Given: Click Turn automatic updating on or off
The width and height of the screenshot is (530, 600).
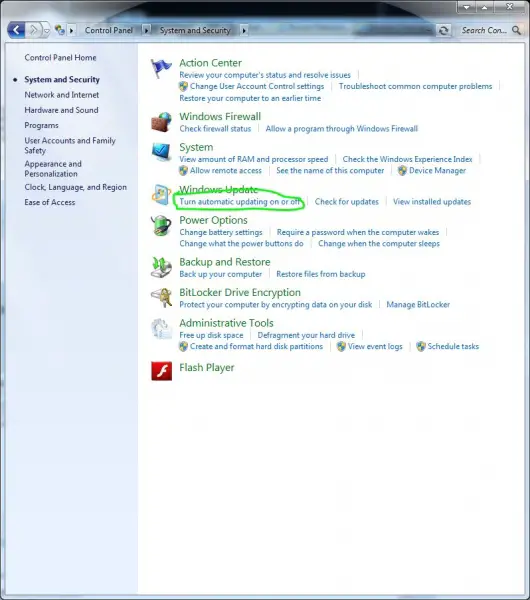Looking at the screenshot, I should pos(240,202).
